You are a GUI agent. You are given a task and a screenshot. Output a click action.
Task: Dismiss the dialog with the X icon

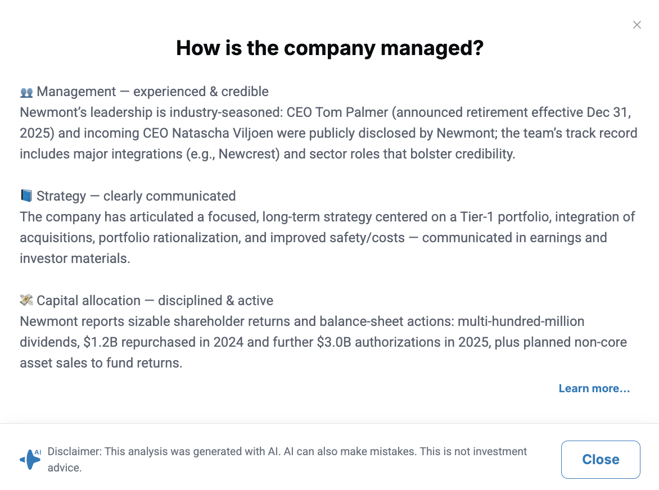point(637,25)
